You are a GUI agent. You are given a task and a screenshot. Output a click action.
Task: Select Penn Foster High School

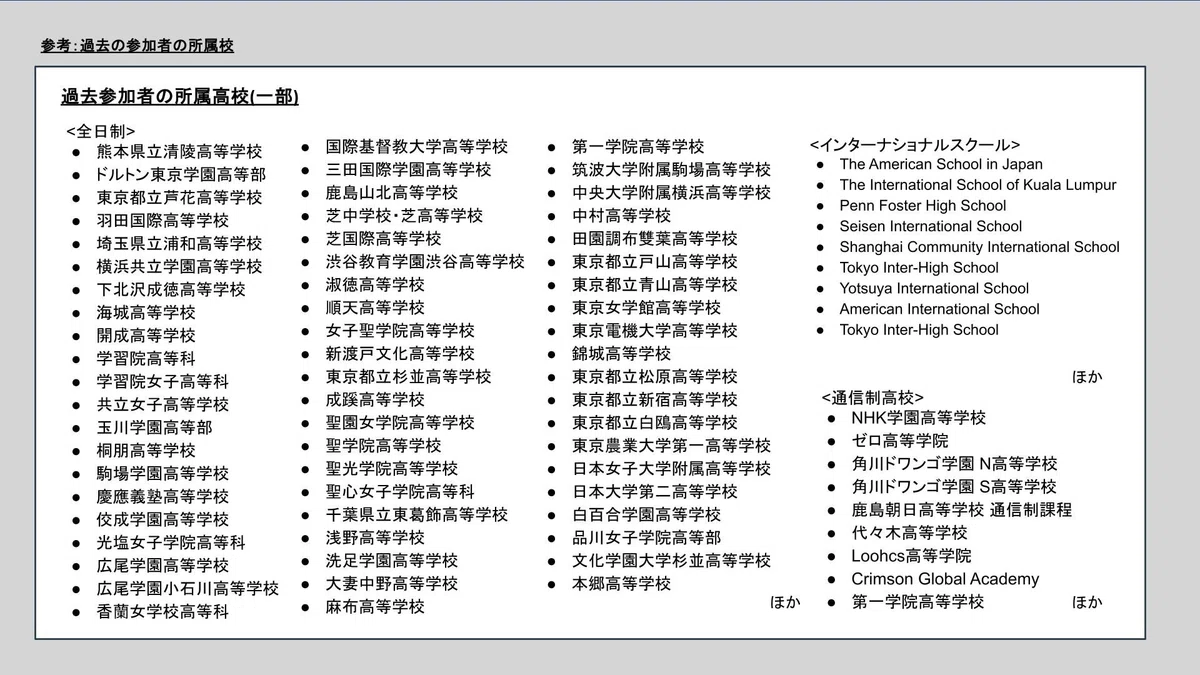pyautogui.click(x=923, y=206)
